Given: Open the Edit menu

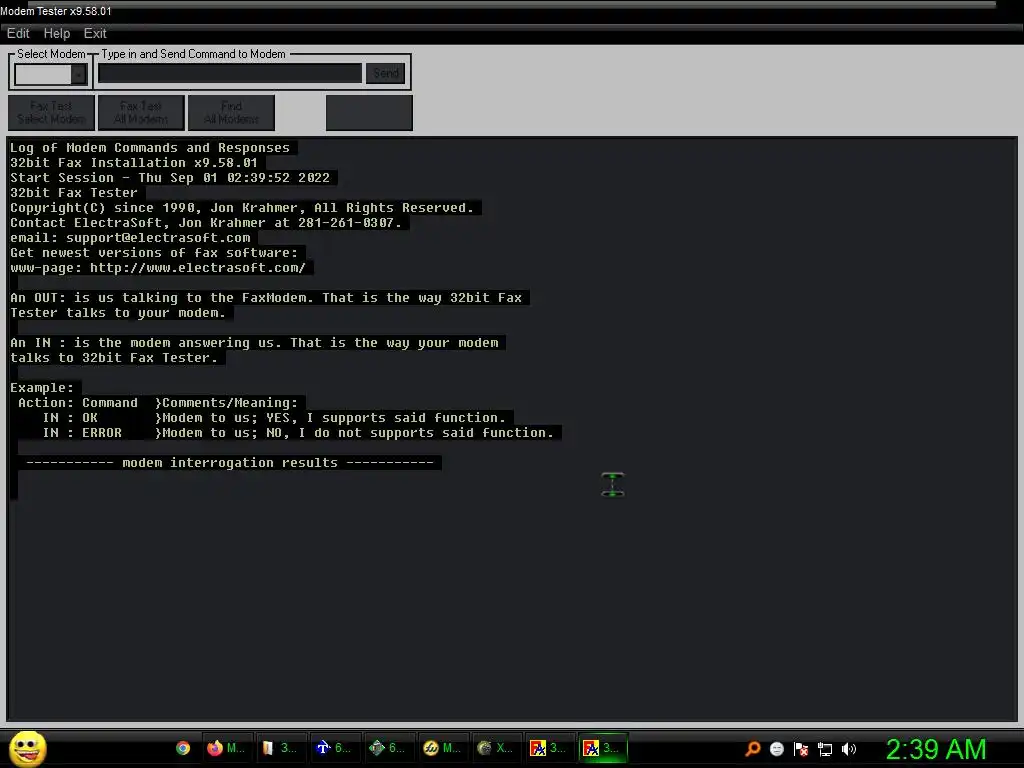Looking at the screenshot, I should click(x=18, y=33).
